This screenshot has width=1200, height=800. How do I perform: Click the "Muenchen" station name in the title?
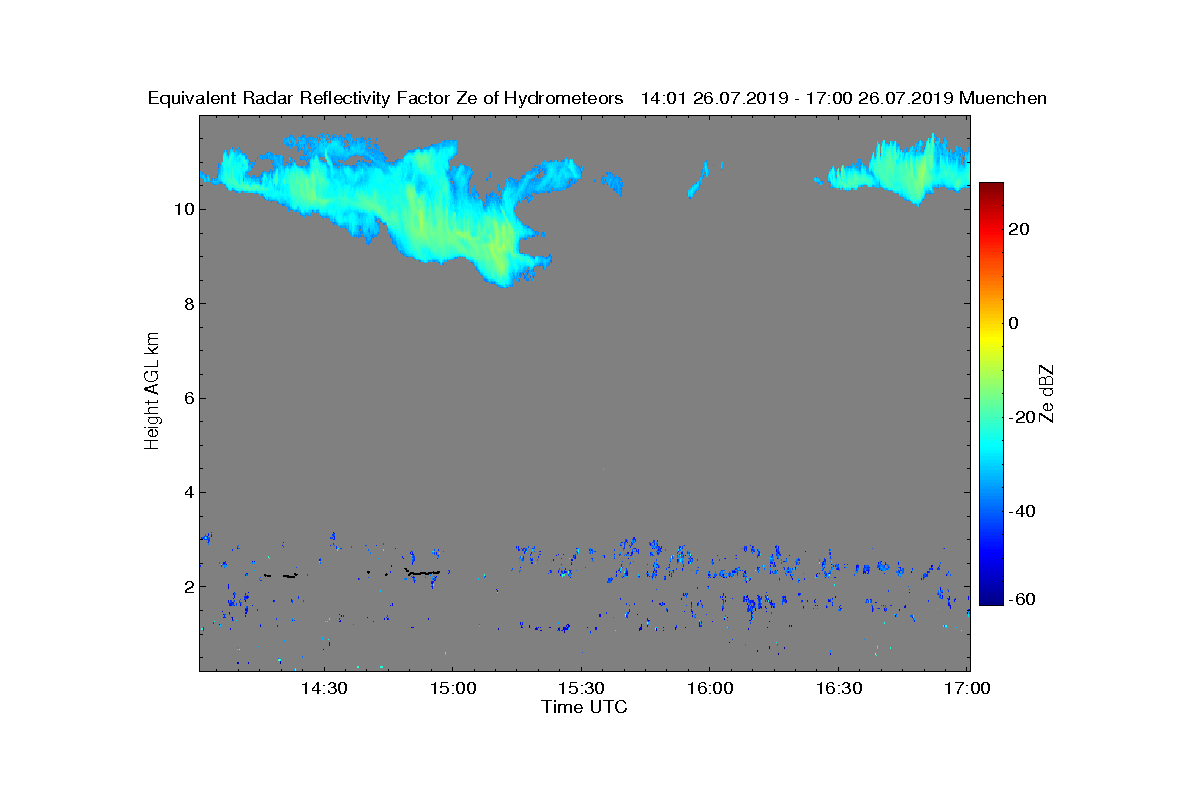[1003, 98]
